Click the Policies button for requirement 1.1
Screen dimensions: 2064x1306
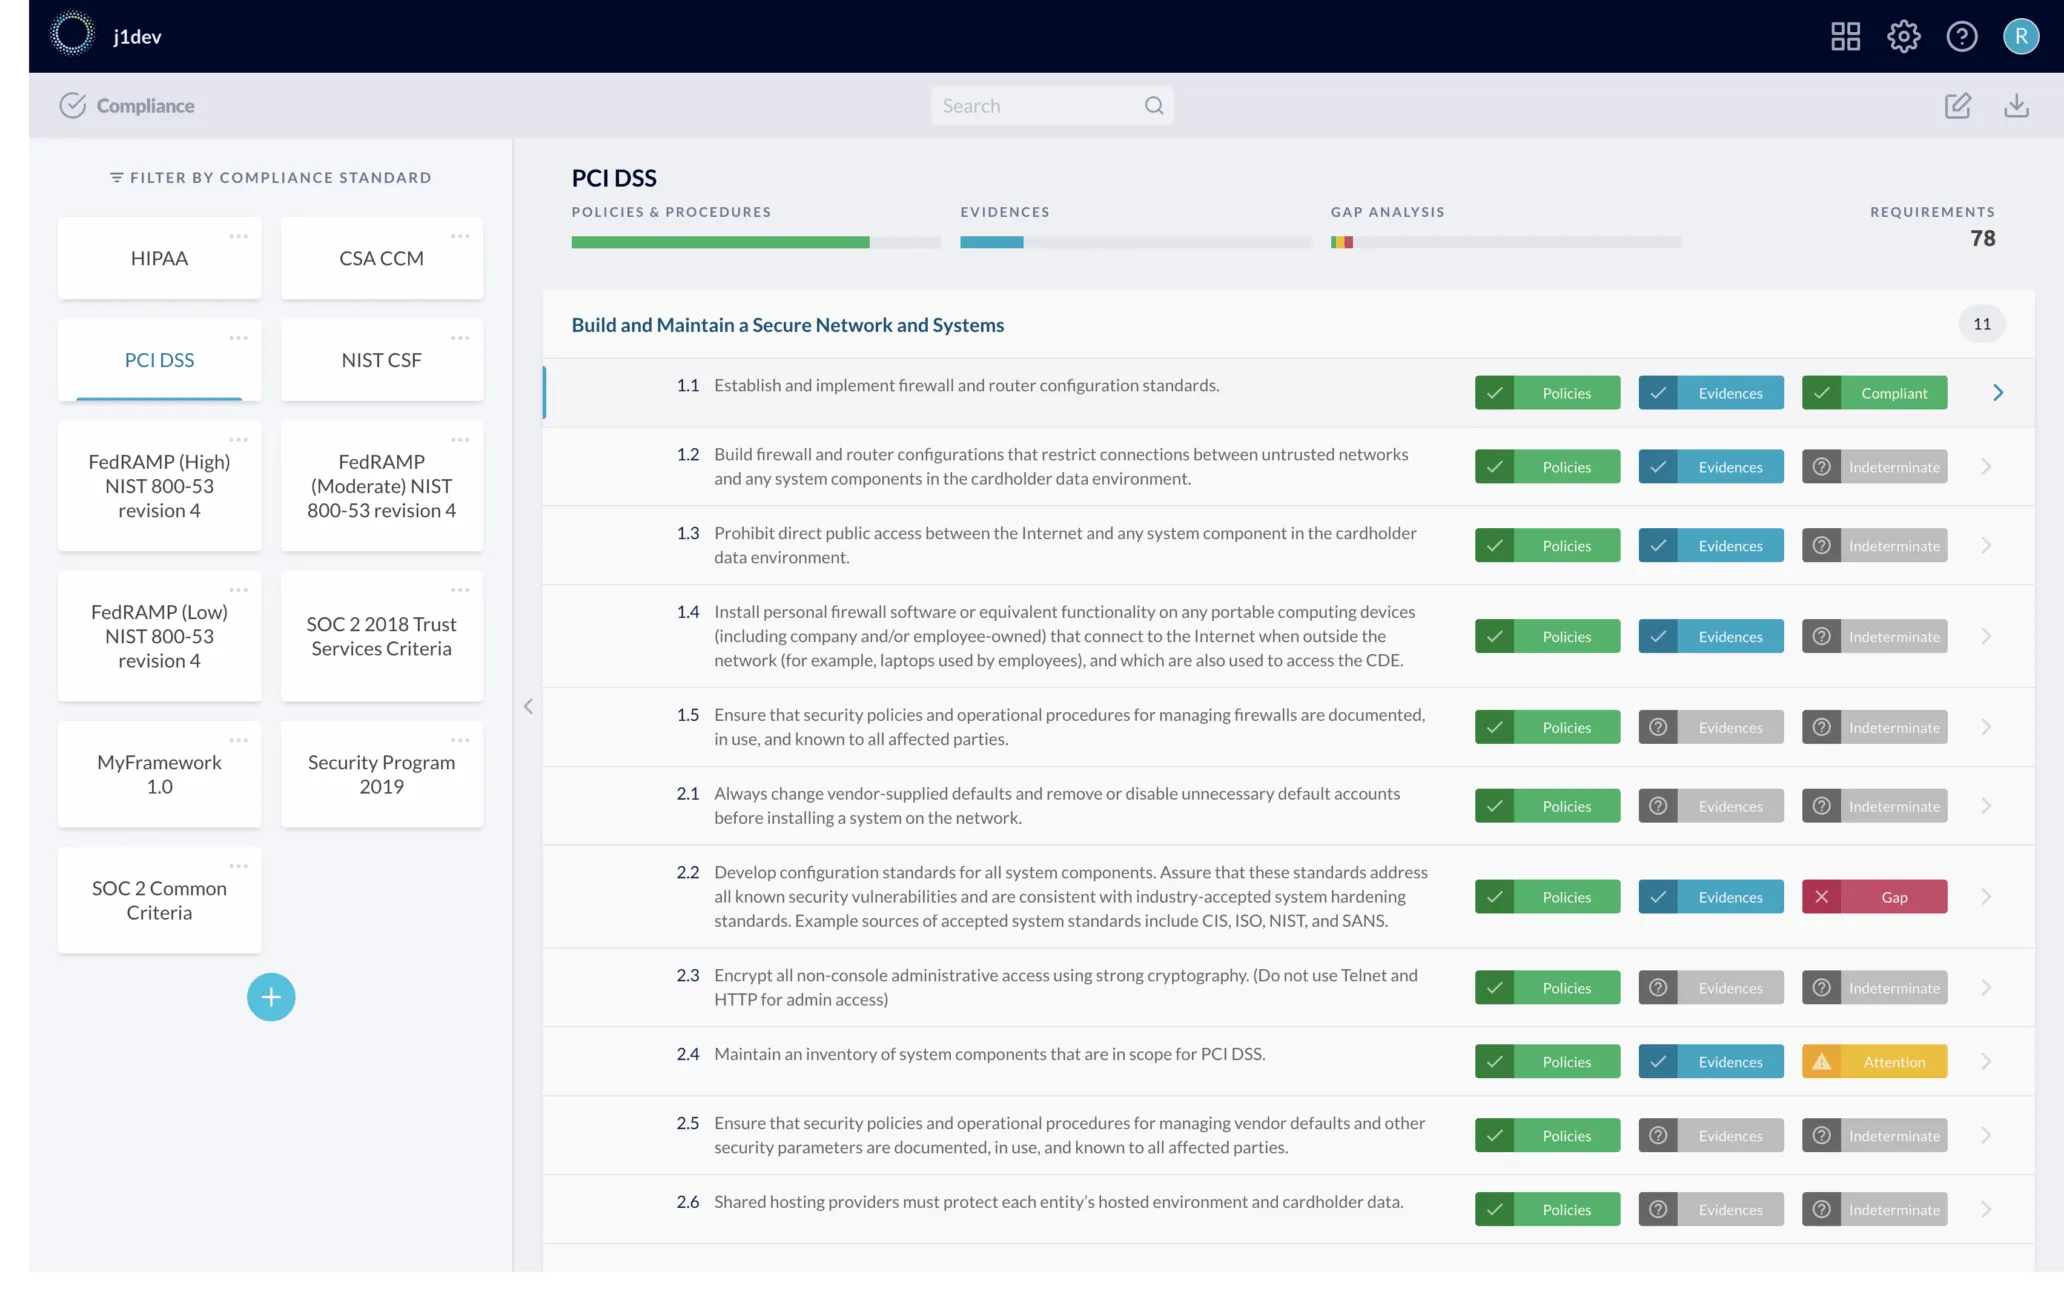1547,392
